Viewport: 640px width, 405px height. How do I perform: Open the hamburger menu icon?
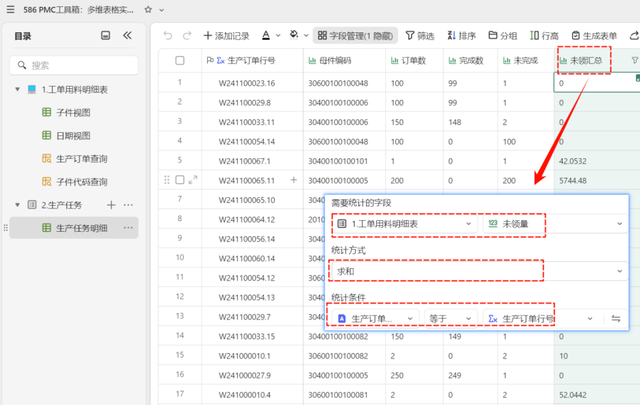[x=11, y=9]
